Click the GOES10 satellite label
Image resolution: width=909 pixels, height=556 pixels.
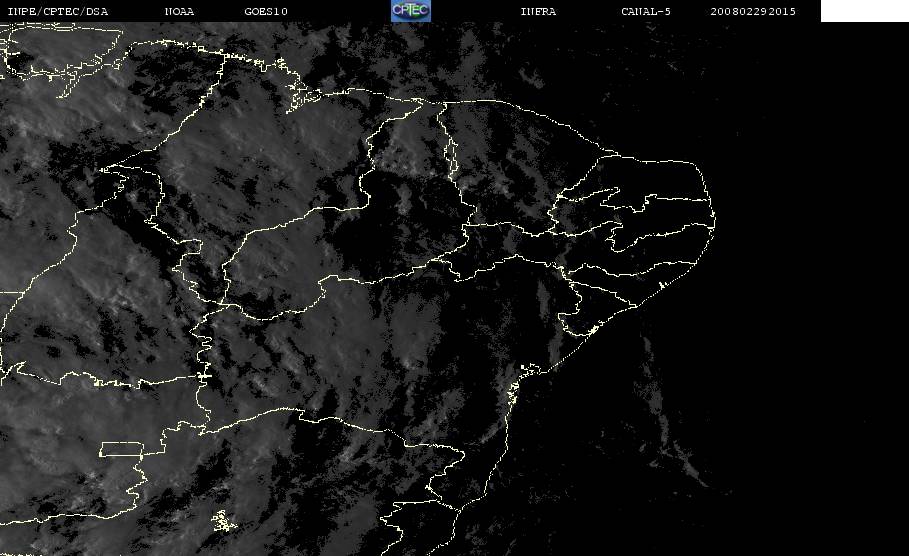point(266,11)
